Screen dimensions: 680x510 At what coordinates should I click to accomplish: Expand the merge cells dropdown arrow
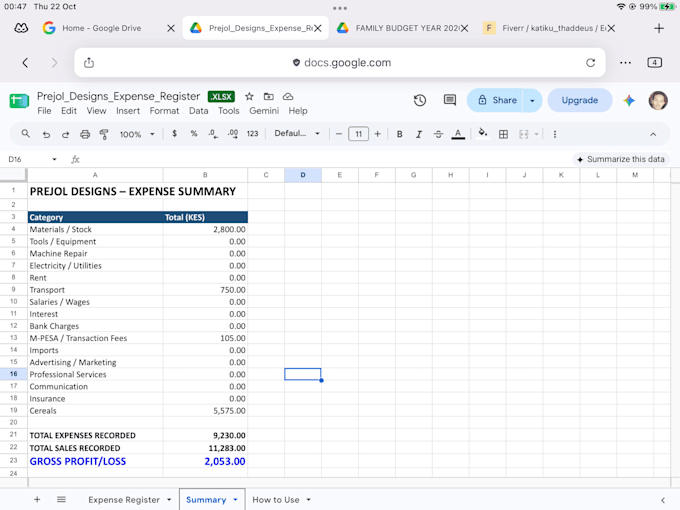tap(536, 134)
